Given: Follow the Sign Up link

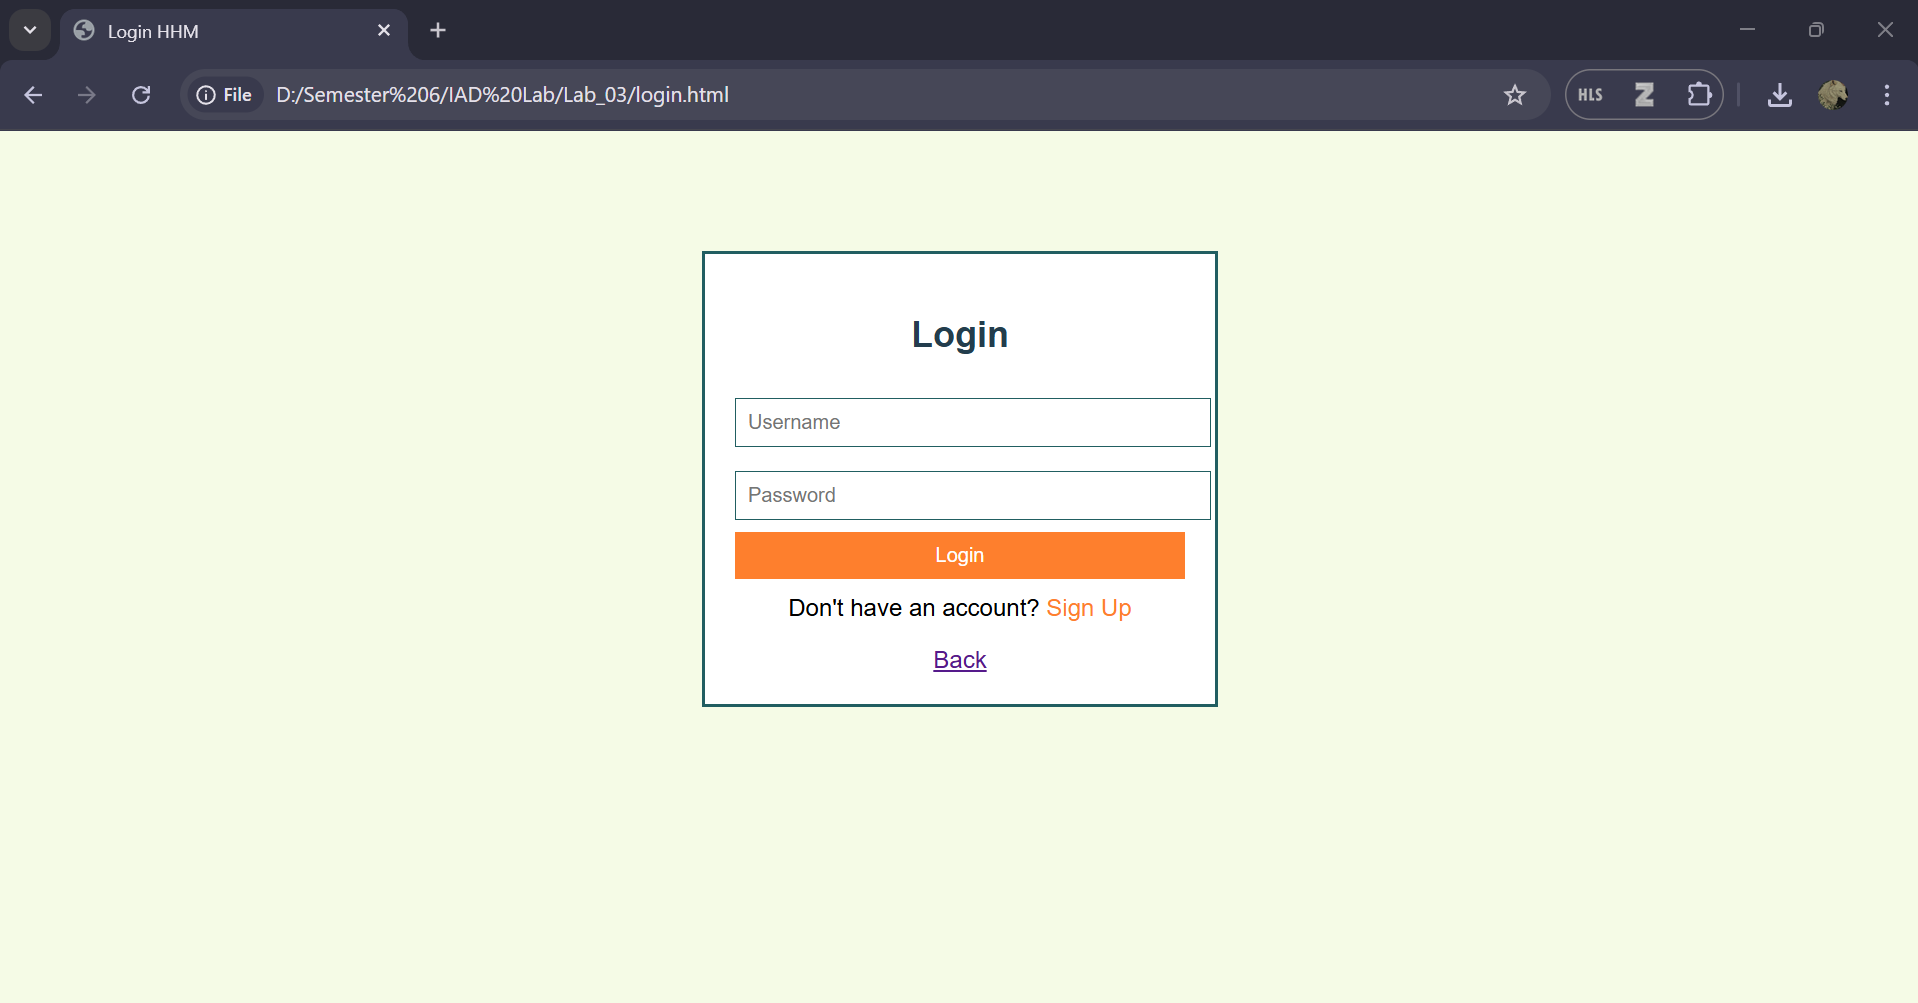Looking at the screenshot, I should (1088, 608).
